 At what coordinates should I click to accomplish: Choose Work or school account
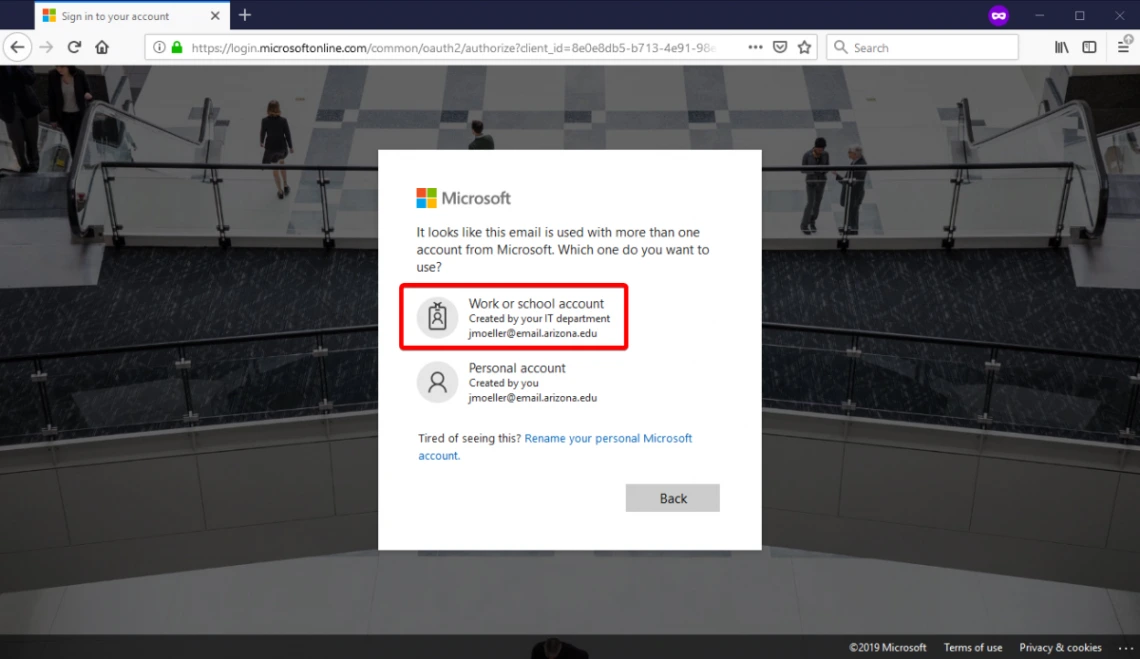[513, 317]
